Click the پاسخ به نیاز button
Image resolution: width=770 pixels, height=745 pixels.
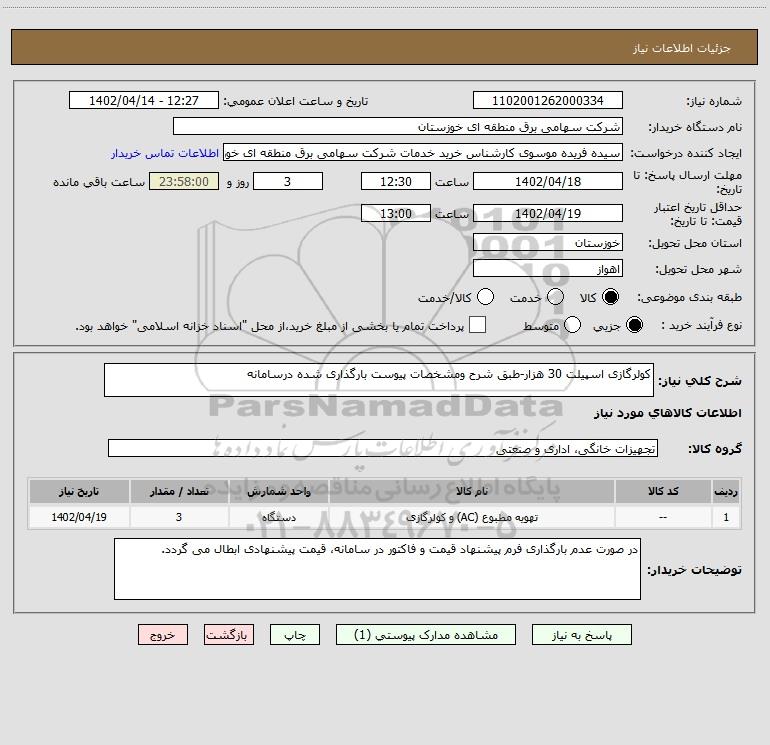[582, 635]
